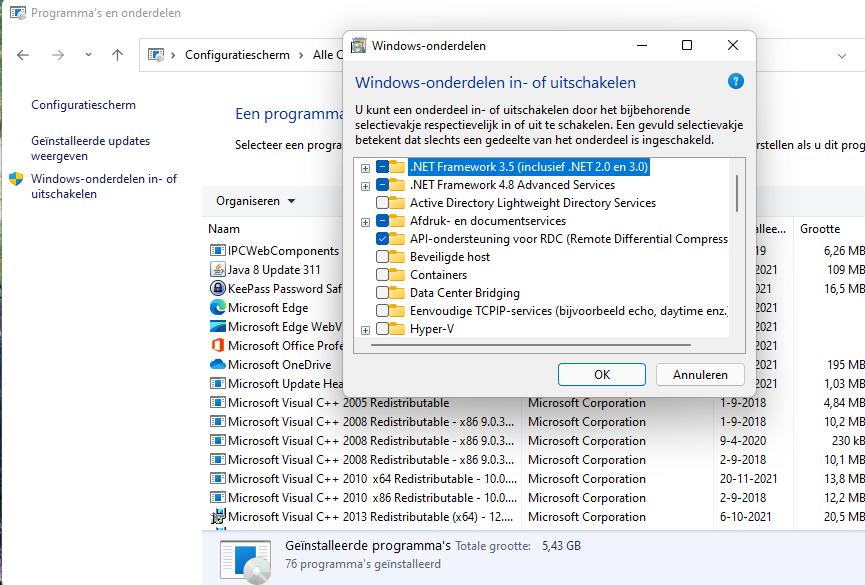
Task: Expand chevron after Configuratiescherm in breadcrumb
Action: [301, 55]
